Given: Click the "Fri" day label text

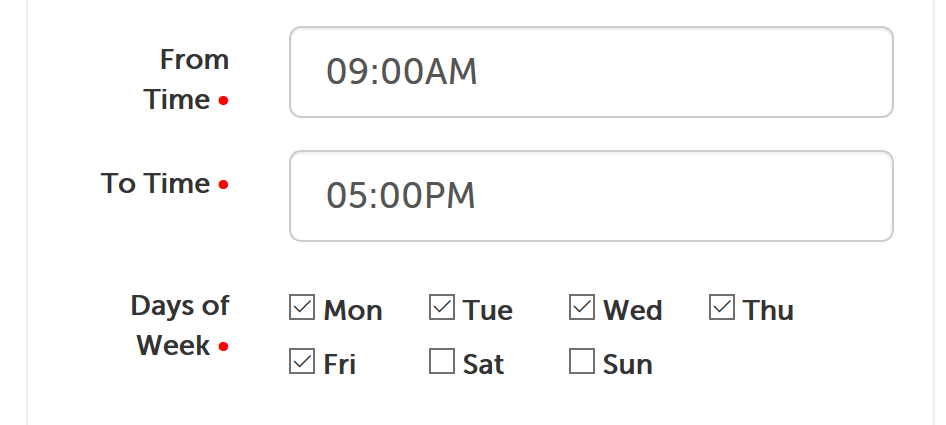Looking at the screenshot, I should (340, 365).
